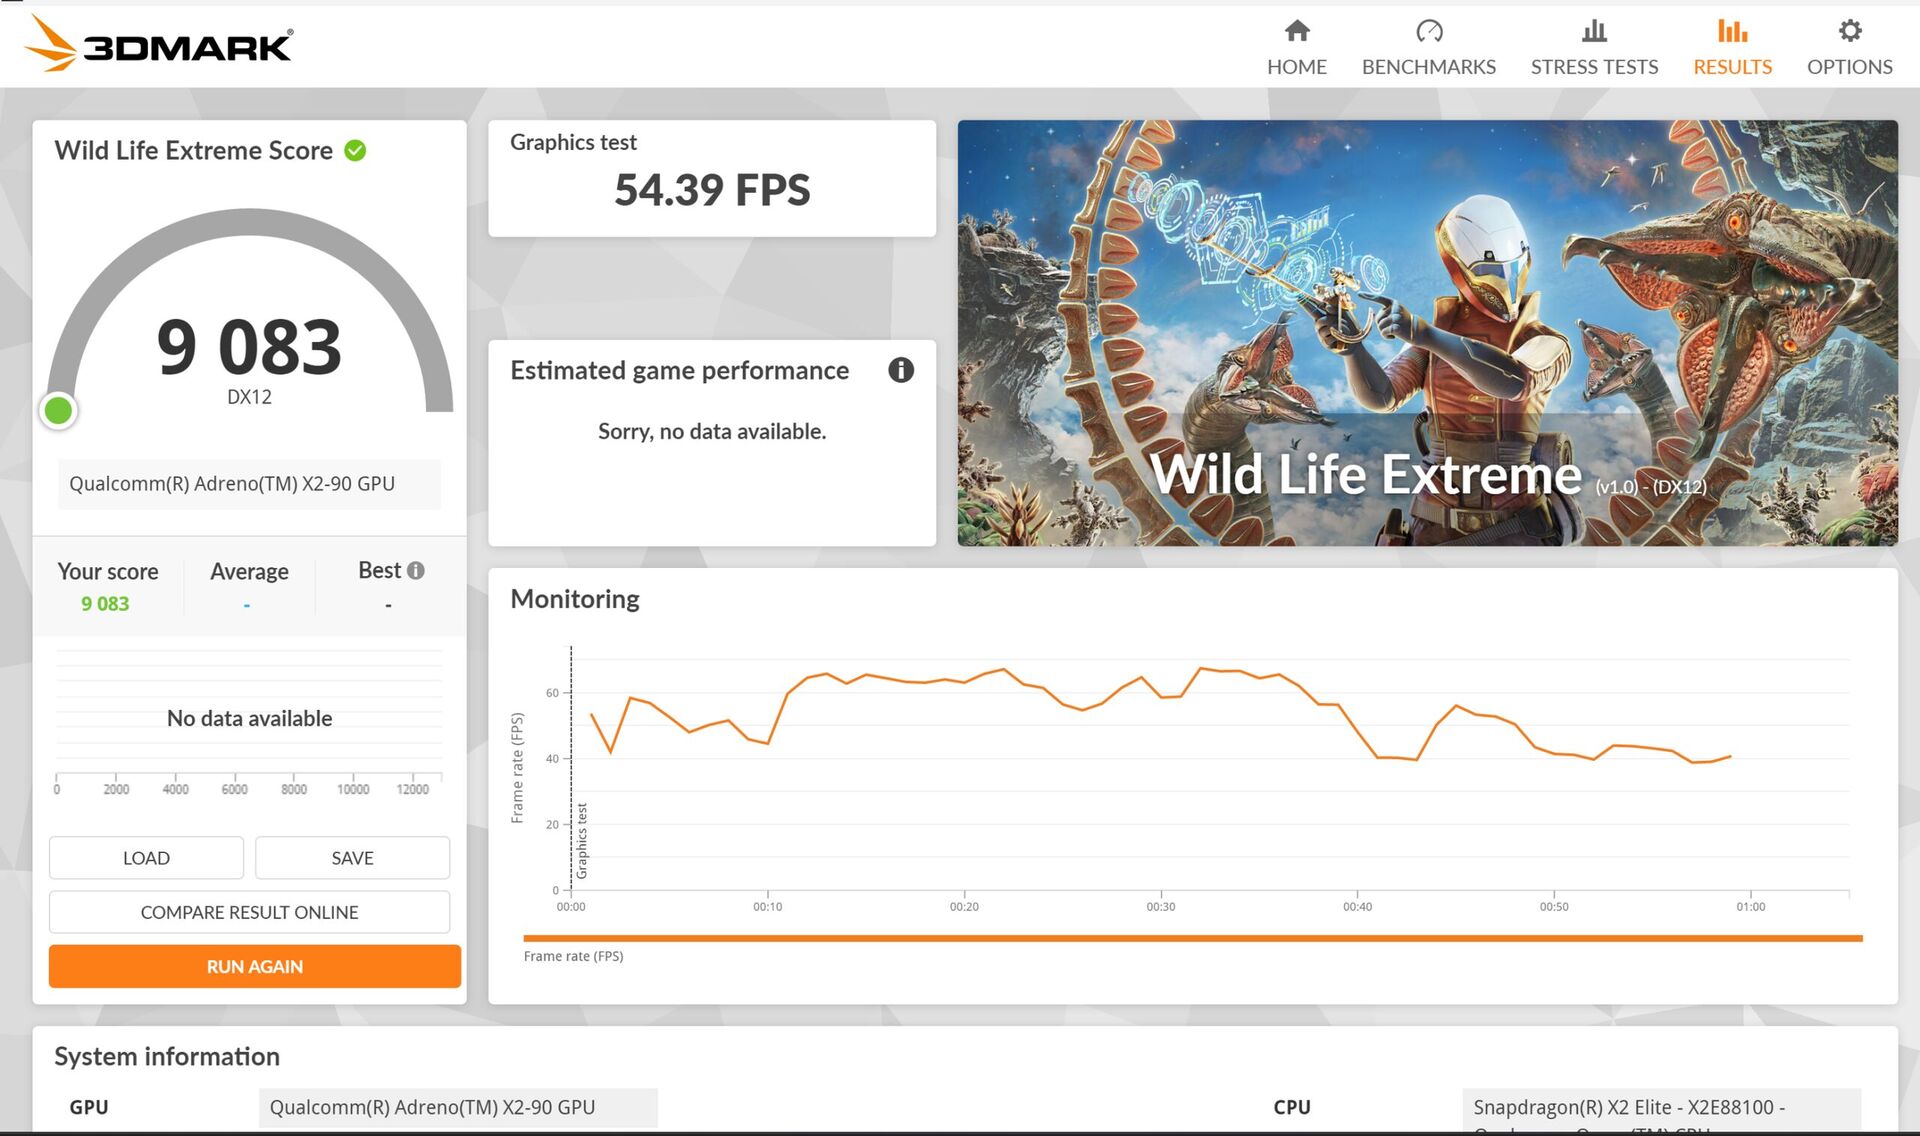Click the System information heading
Image resolution: width=1920 pixels, height=1136 pixels.
[167, 1057]
